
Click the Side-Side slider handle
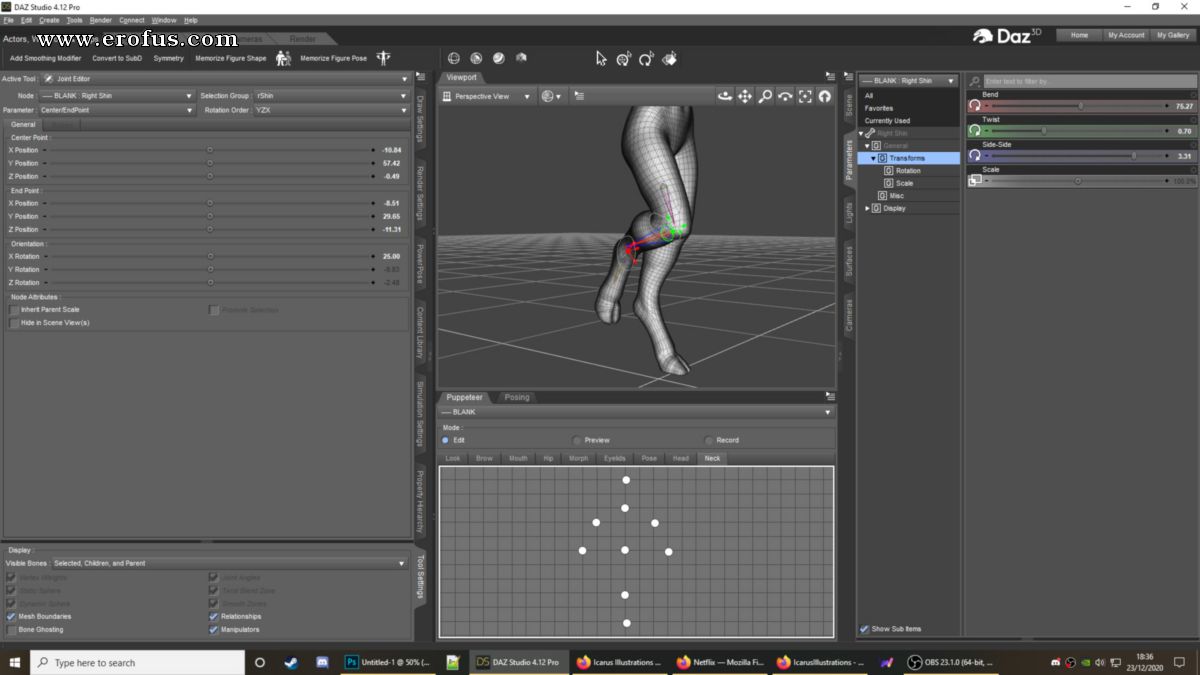[x=1134, y=155]
